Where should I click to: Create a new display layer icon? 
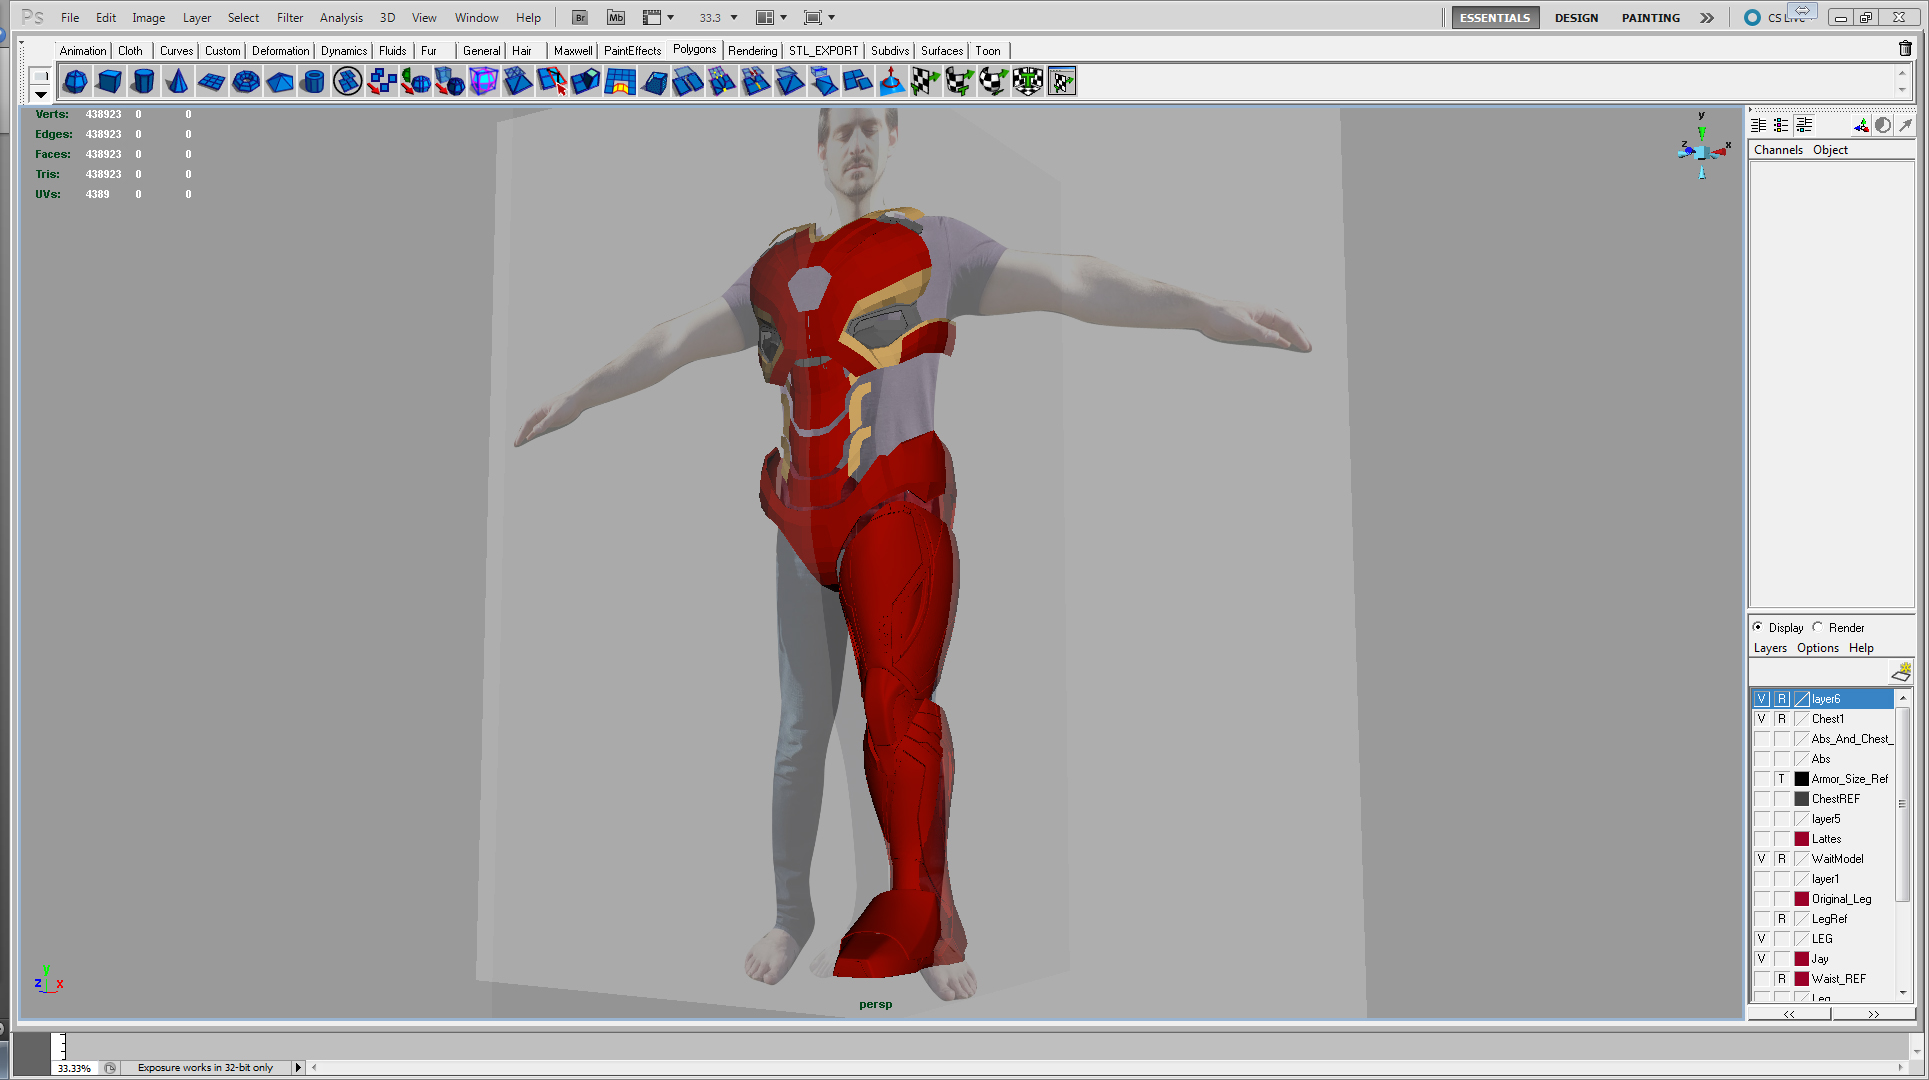click(x=1901, y=671)
